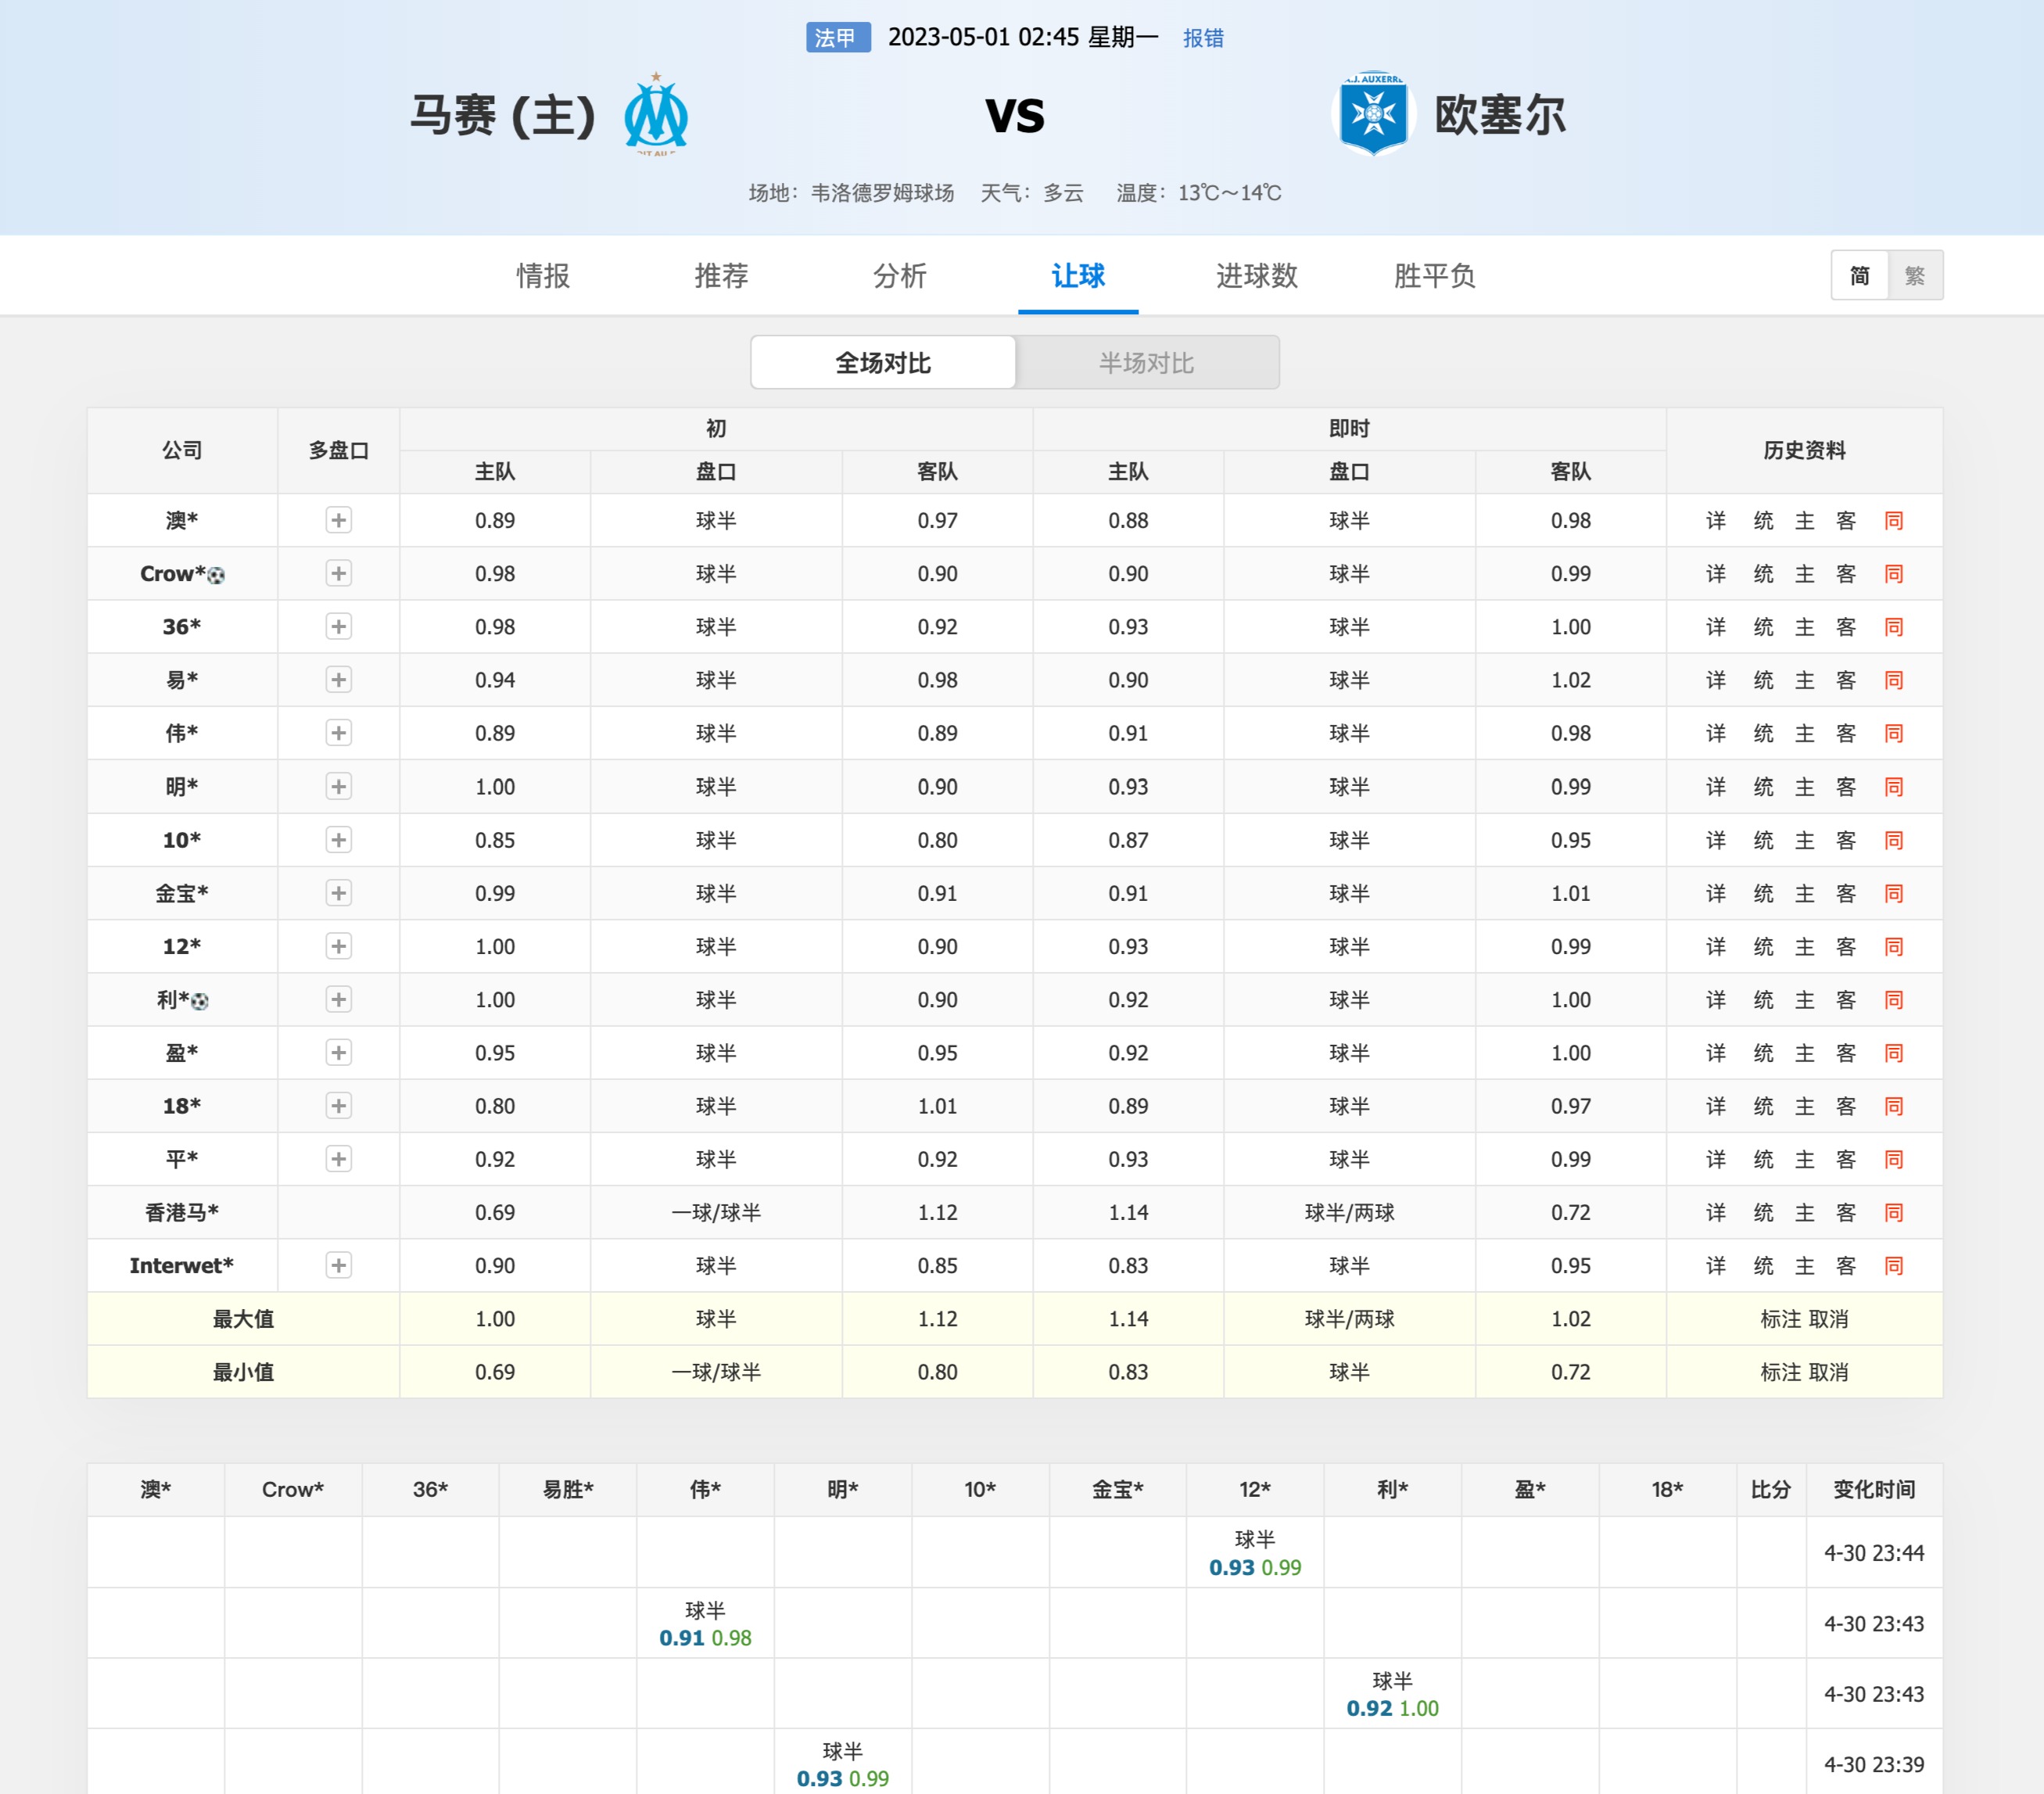Image resolution: width=2044 pixels, height=1794 pixels.
Task: Click the red 同 icon in 香港马* row
Action: pos(1893,1213)
